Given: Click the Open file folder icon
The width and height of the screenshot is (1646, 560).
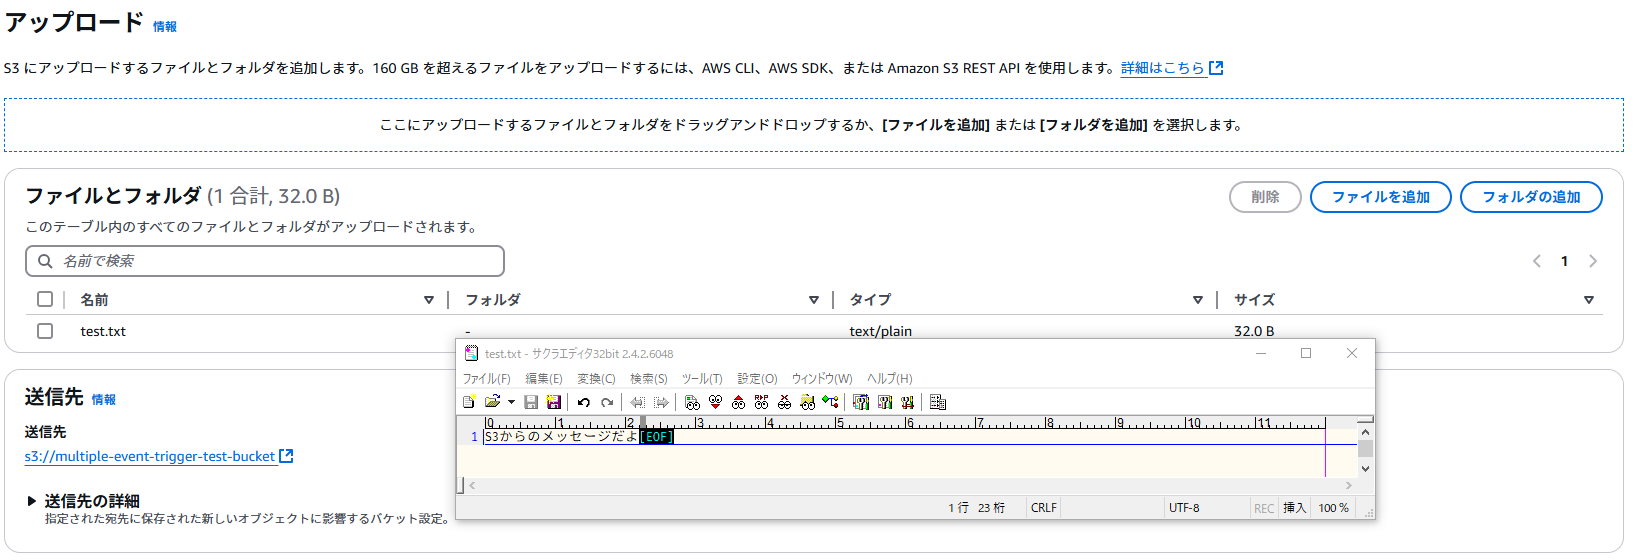Looking at the screenshot, I should pyautogui.click(x=492, y=402).
